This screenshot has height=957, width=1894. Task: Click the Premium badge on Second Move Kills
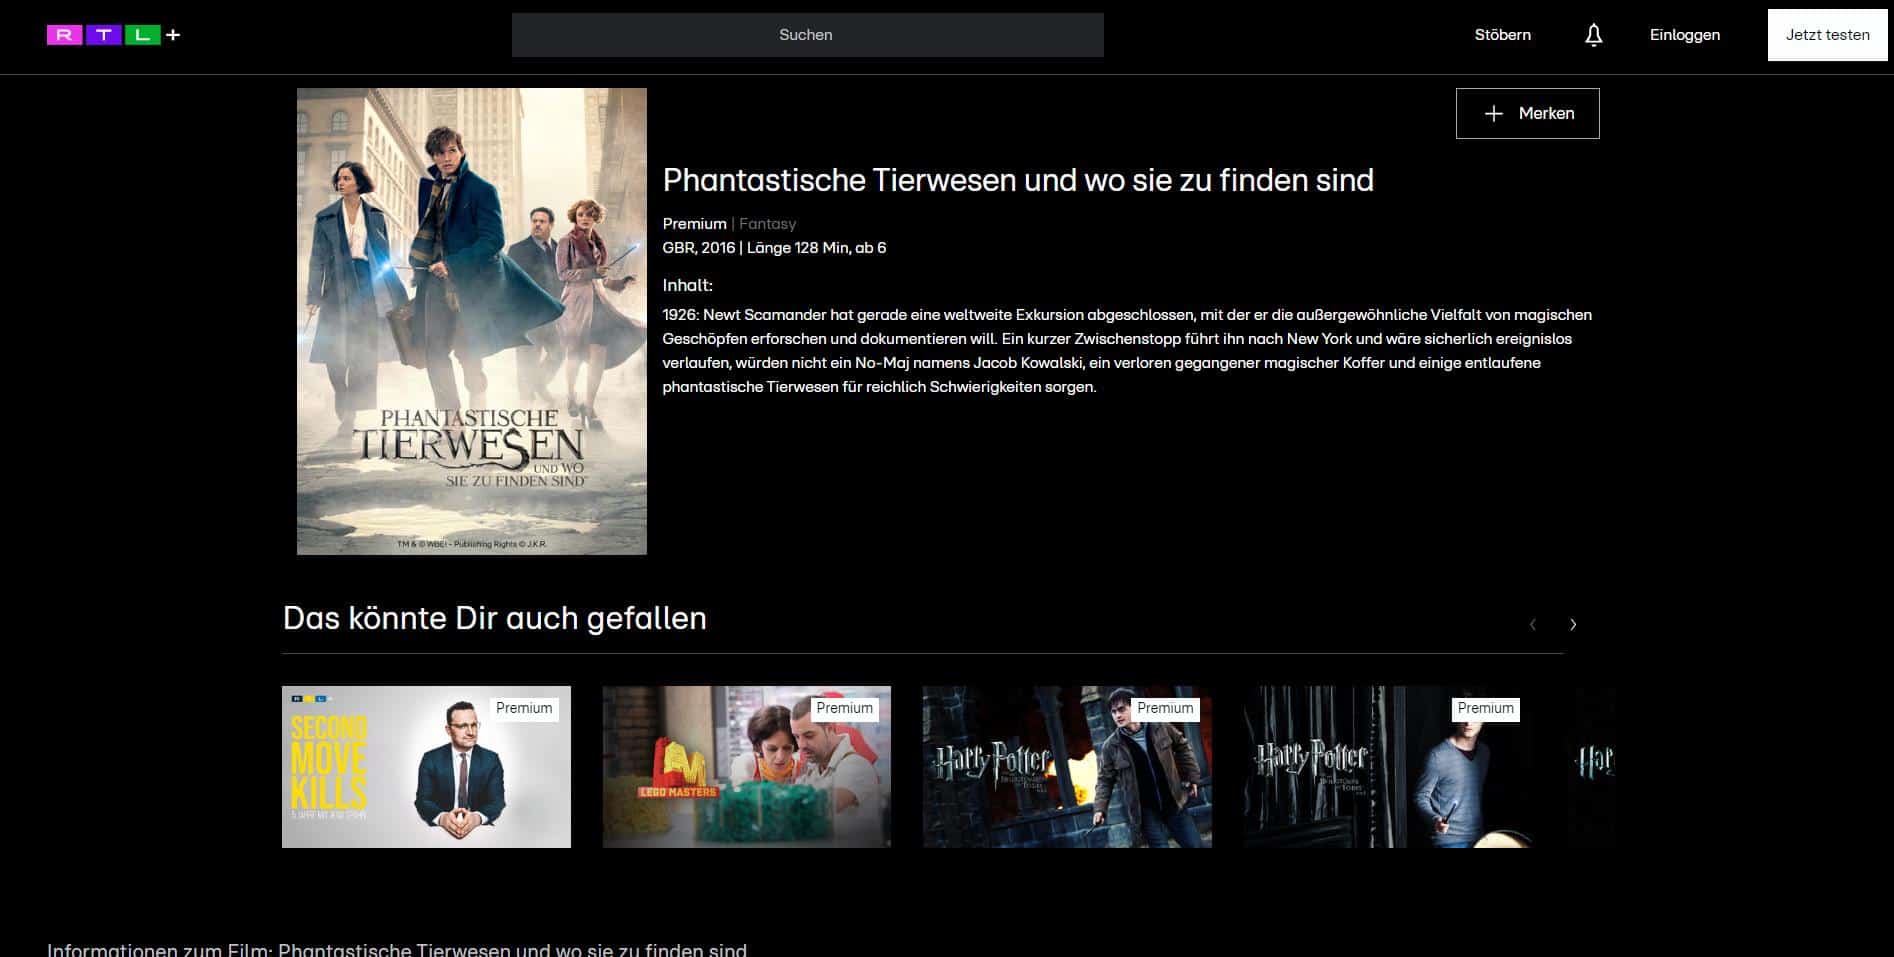click(524, 709)
